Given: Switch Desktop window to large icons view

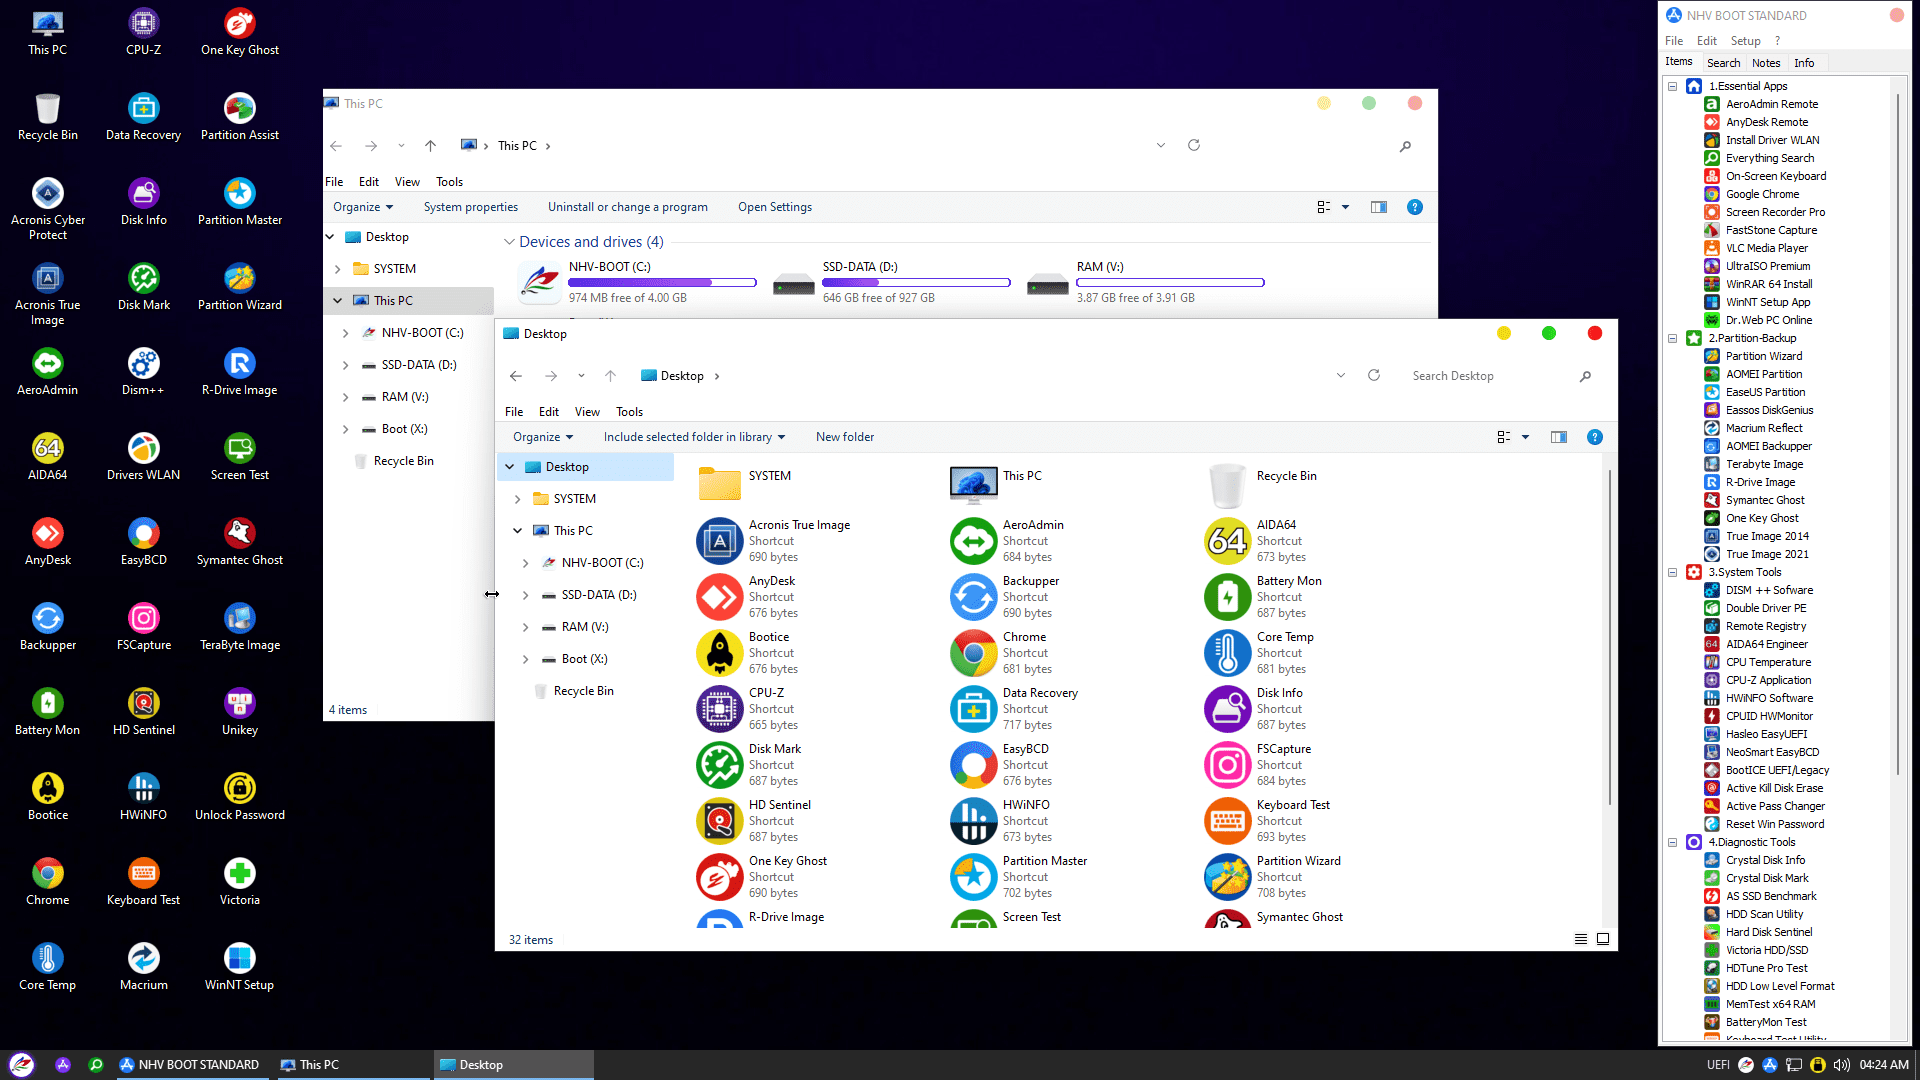Looking at the screenshot, I should pos(1603,939).
